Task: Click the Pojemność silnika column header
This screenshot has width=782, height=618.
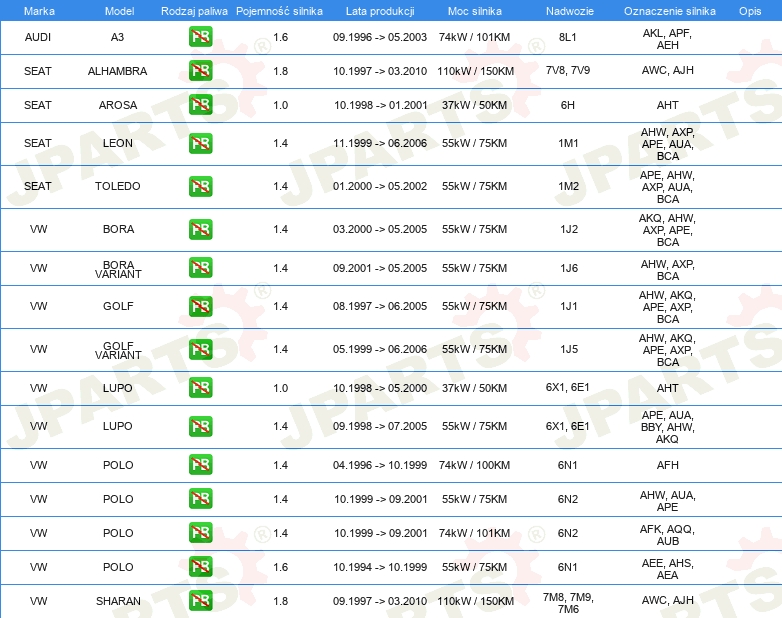Action: click(x=279, y=11)
